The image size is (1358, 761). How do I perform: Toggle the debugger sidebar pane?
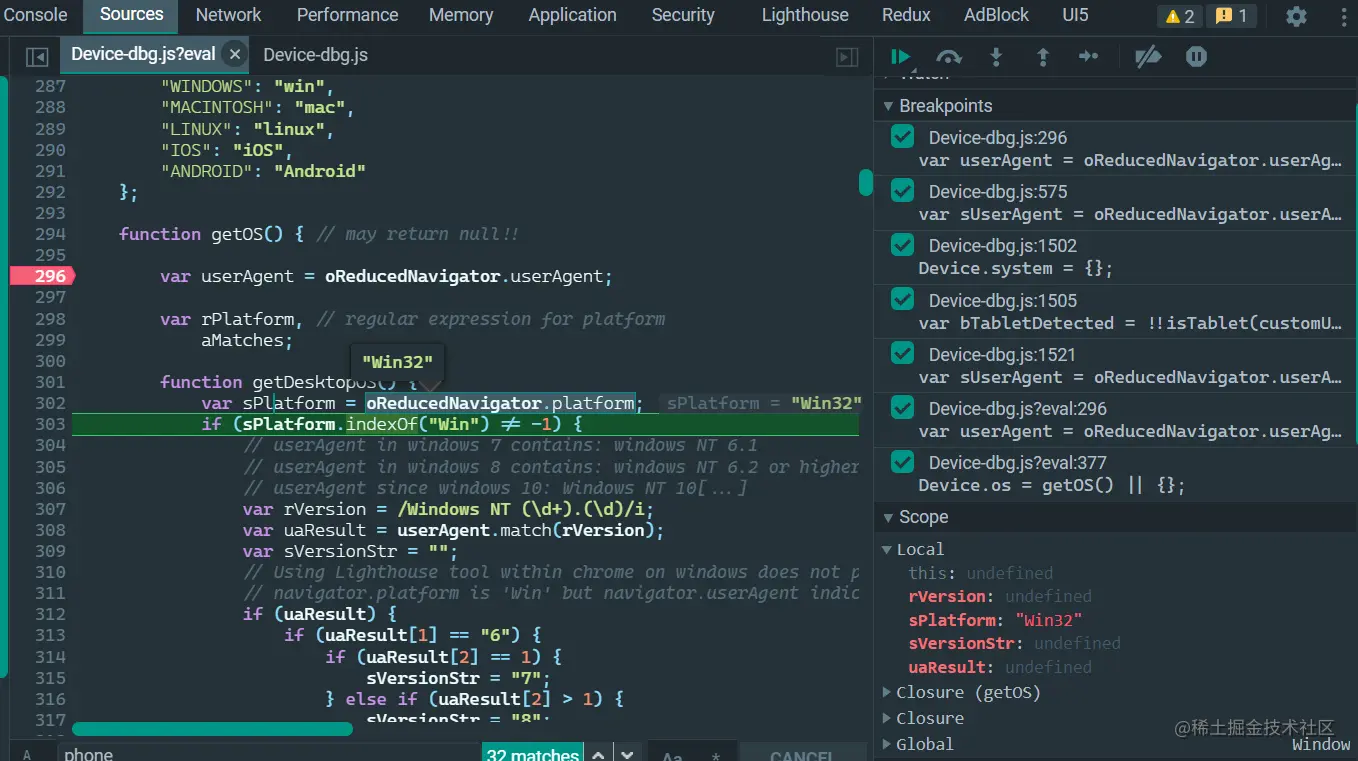(x=847, y=57)
